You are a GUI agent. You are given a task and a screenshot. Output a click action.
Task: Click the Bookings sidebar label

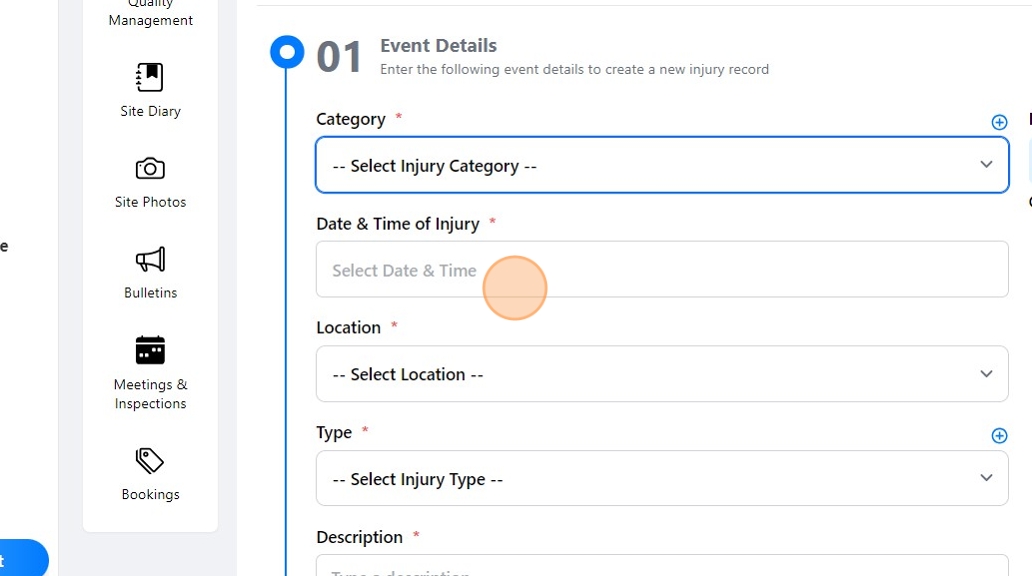150,494
